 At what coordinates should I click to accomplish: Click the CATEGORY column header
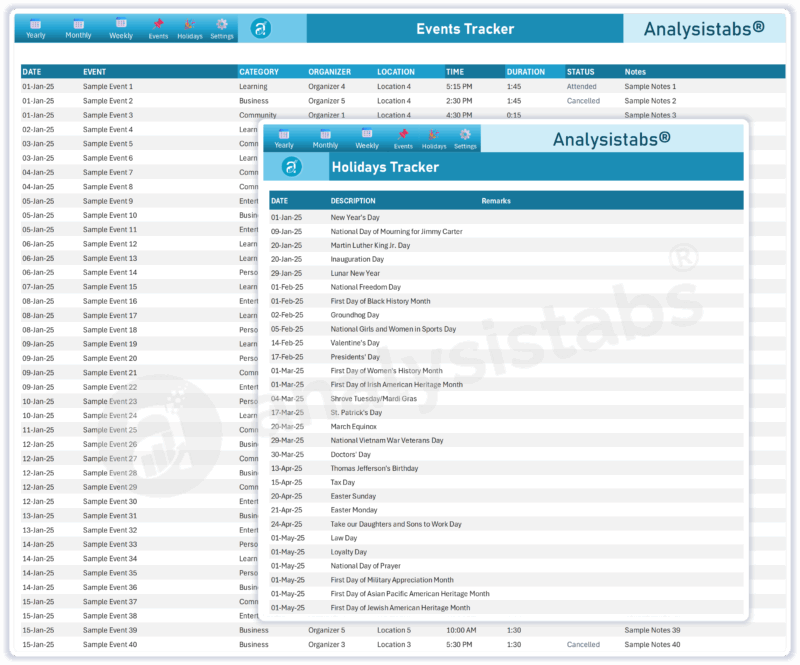[259, 72]
